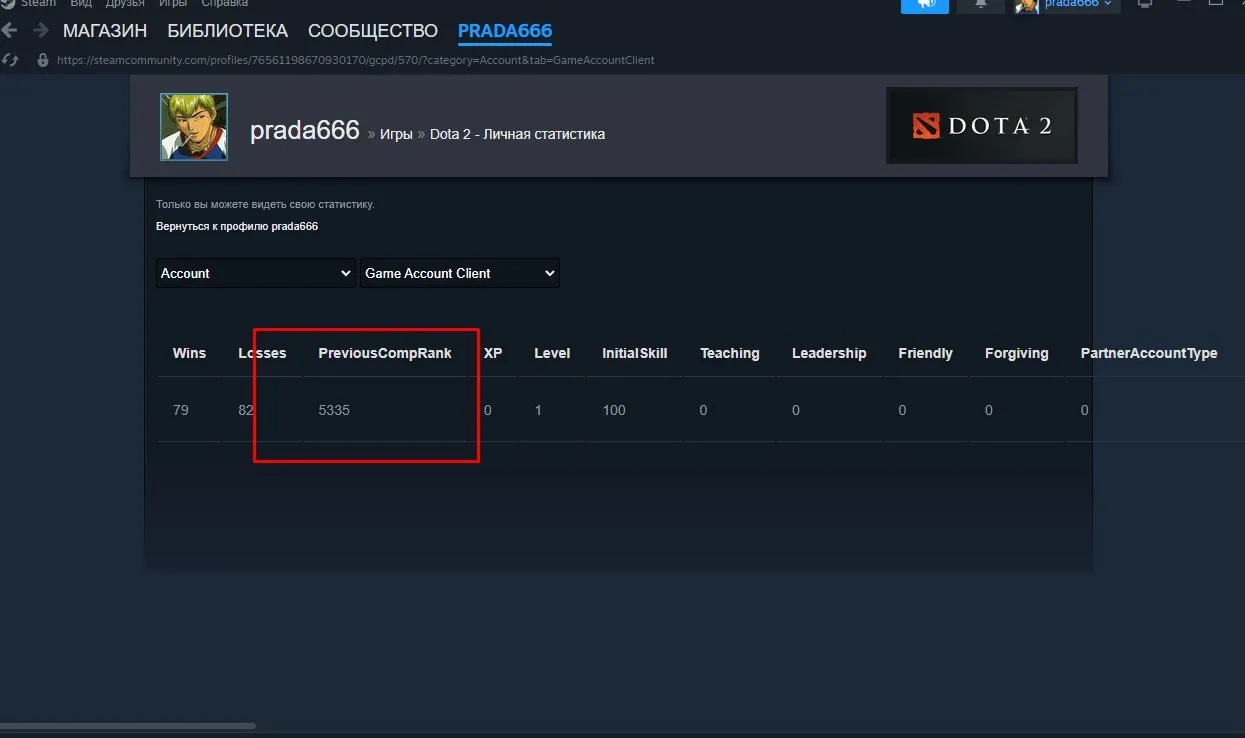Click the padlock icon beside the URL

click(43, 60)
